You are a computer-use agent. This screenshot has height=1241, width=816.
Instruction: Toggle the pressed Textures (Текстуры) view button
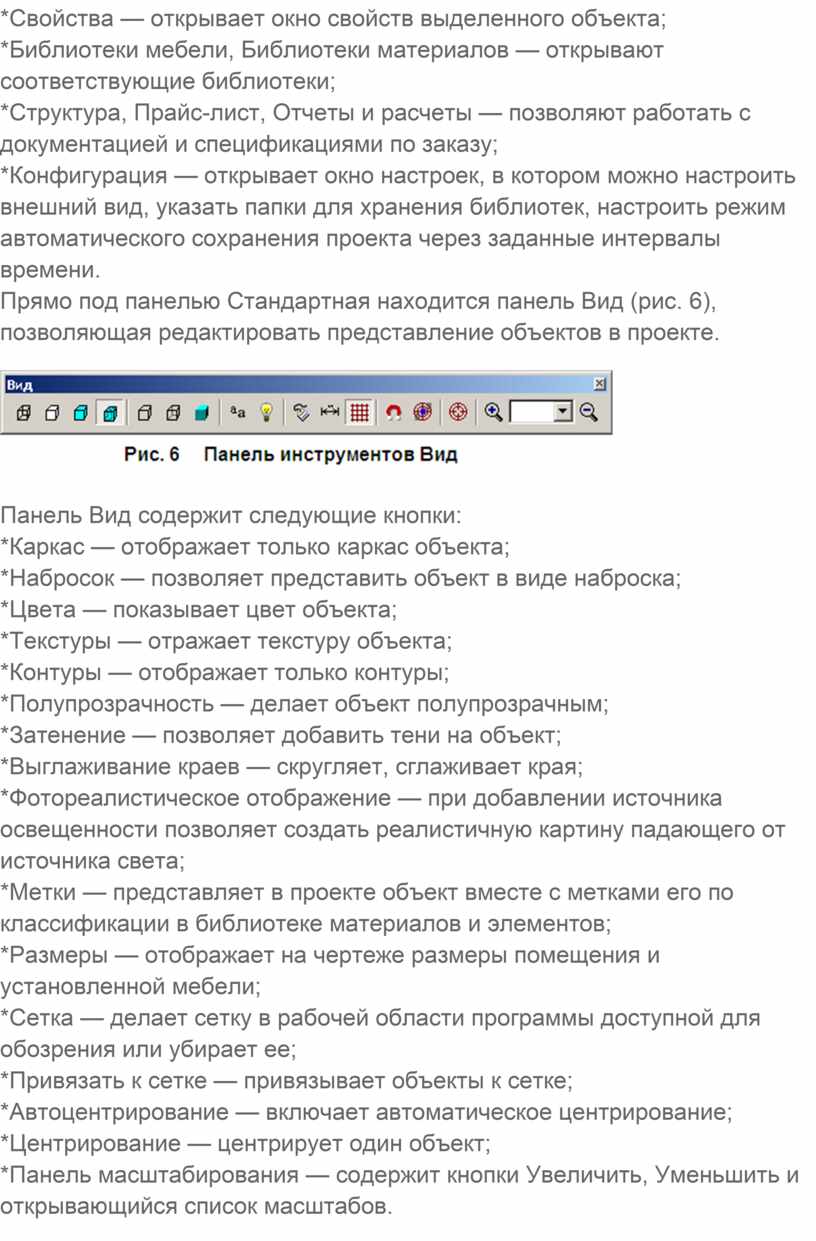(x=110, y=411)
